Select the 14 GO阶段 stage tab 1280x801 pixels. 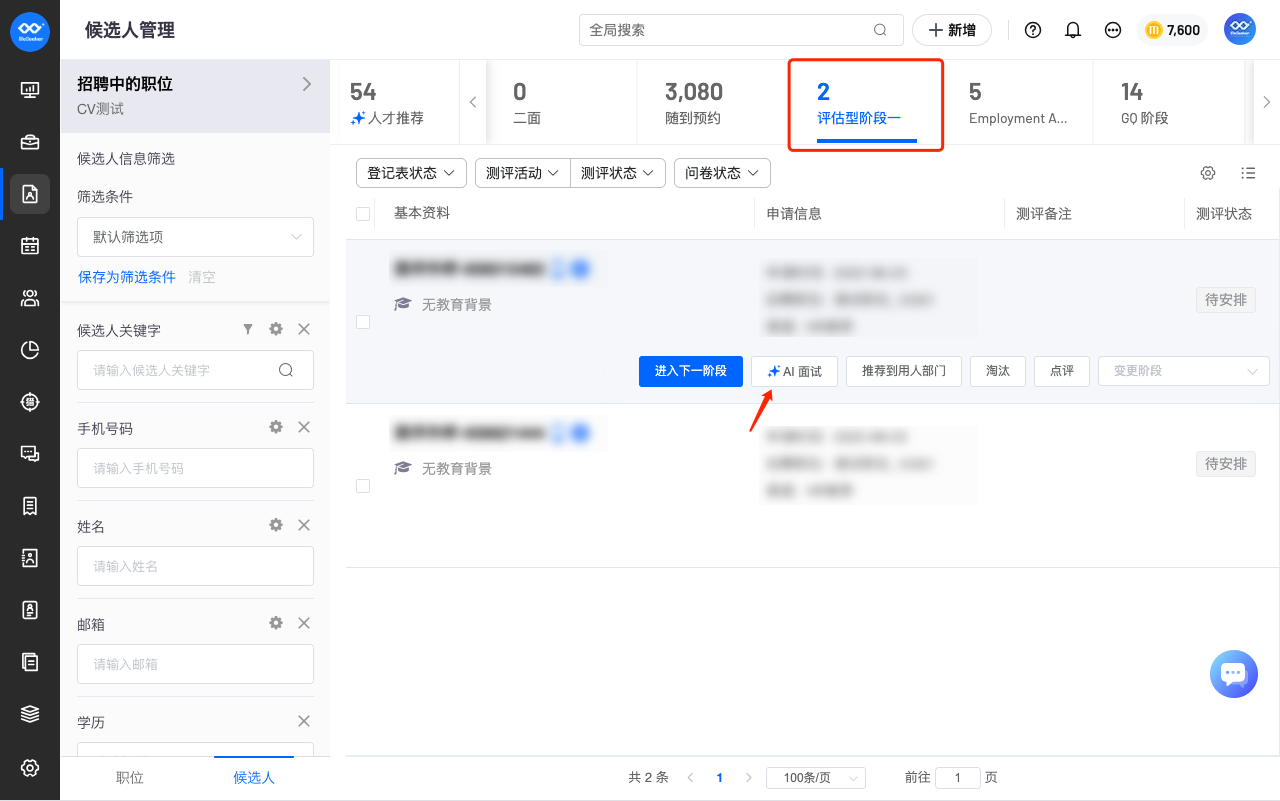(1169, 103)
